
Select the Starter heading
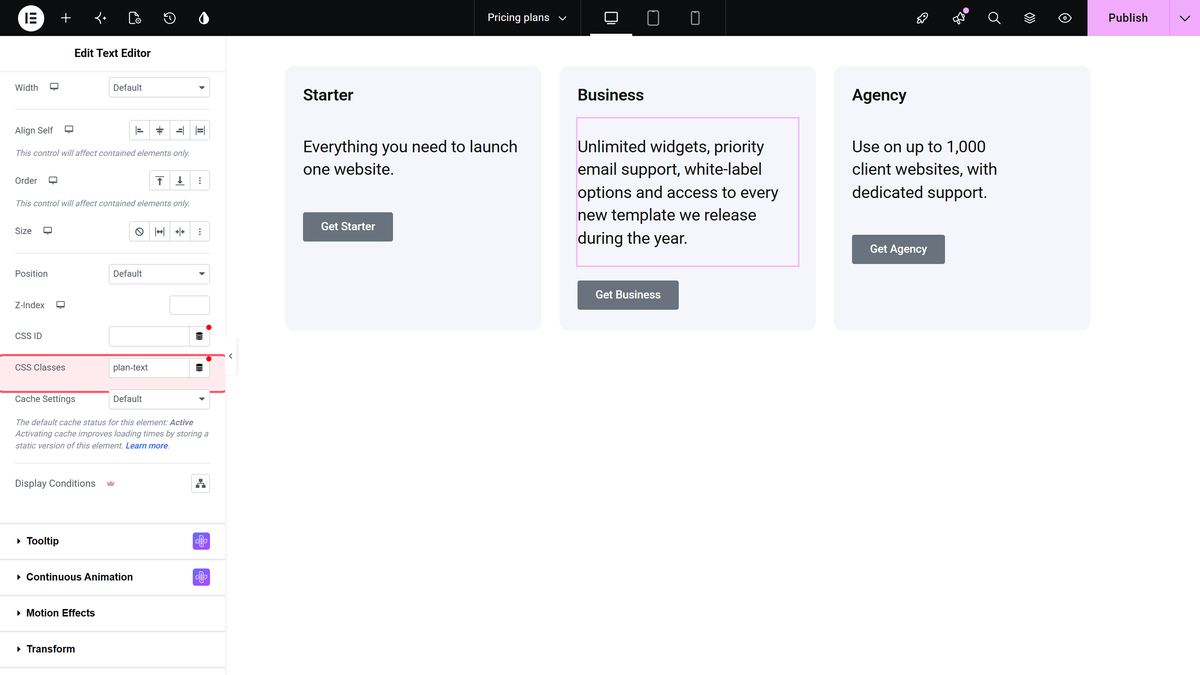pos(328,95)
